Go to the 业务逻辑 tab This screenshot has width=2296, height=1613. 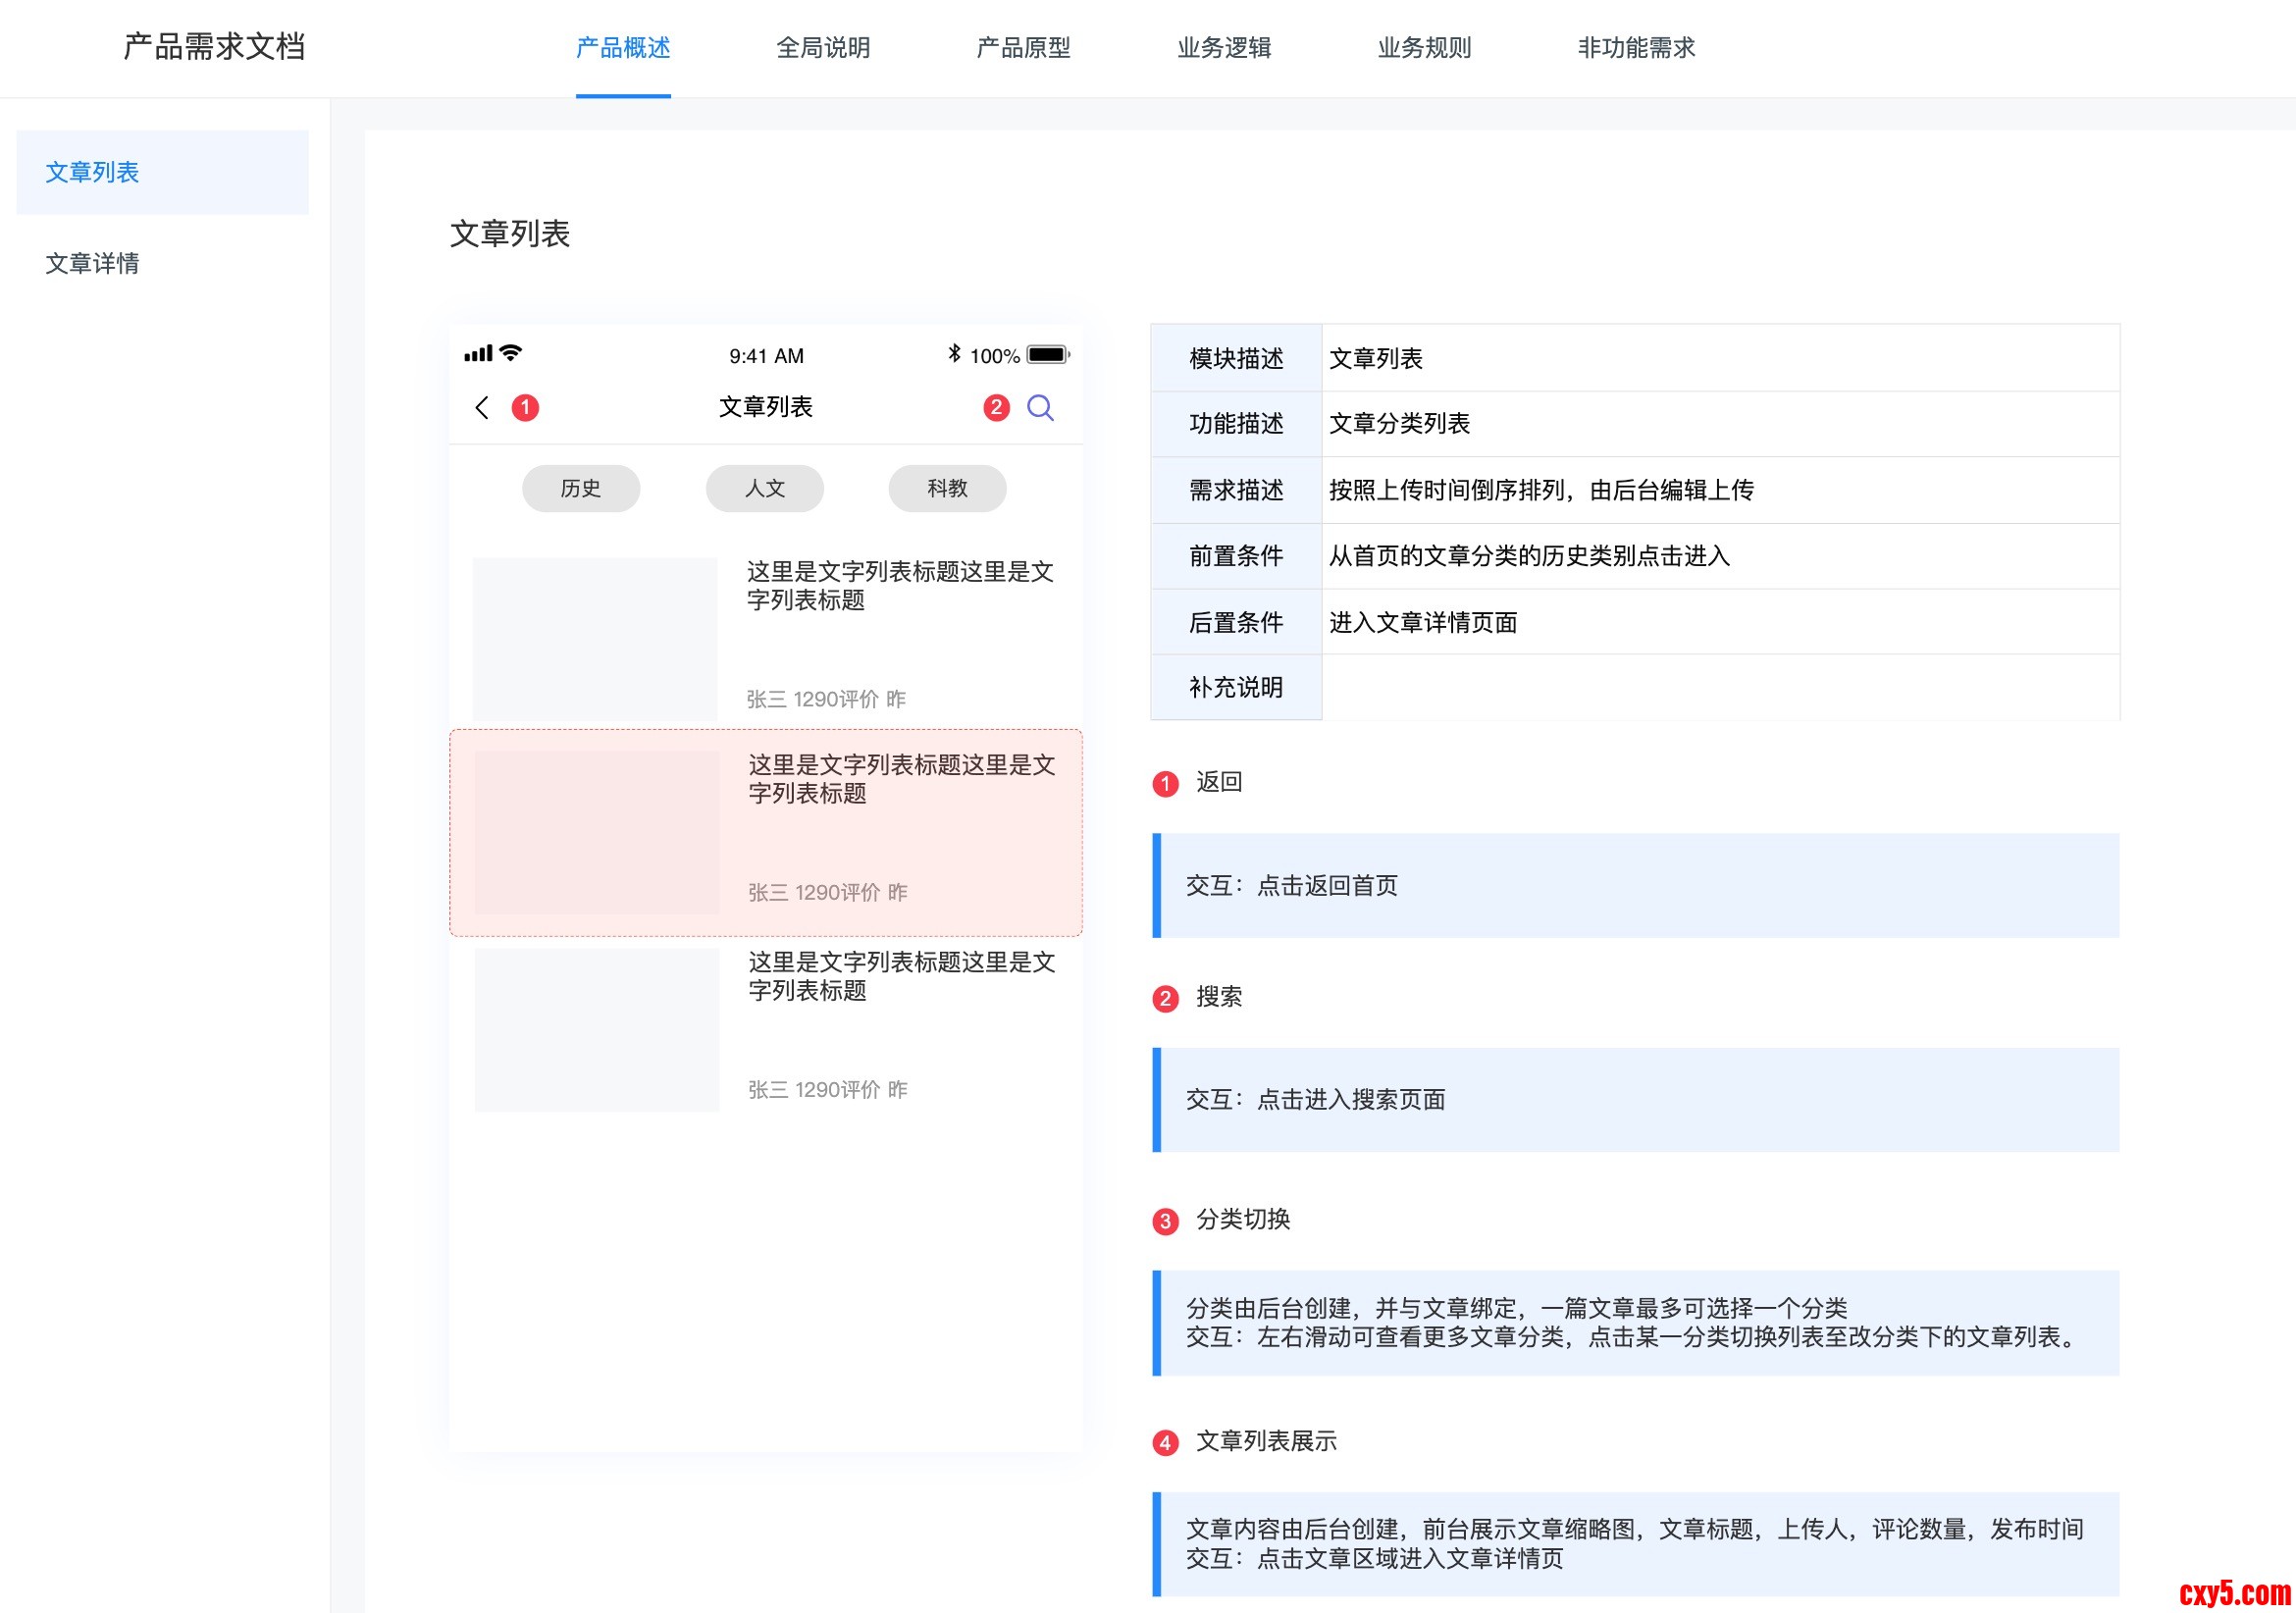click(x=1224, y=48)
